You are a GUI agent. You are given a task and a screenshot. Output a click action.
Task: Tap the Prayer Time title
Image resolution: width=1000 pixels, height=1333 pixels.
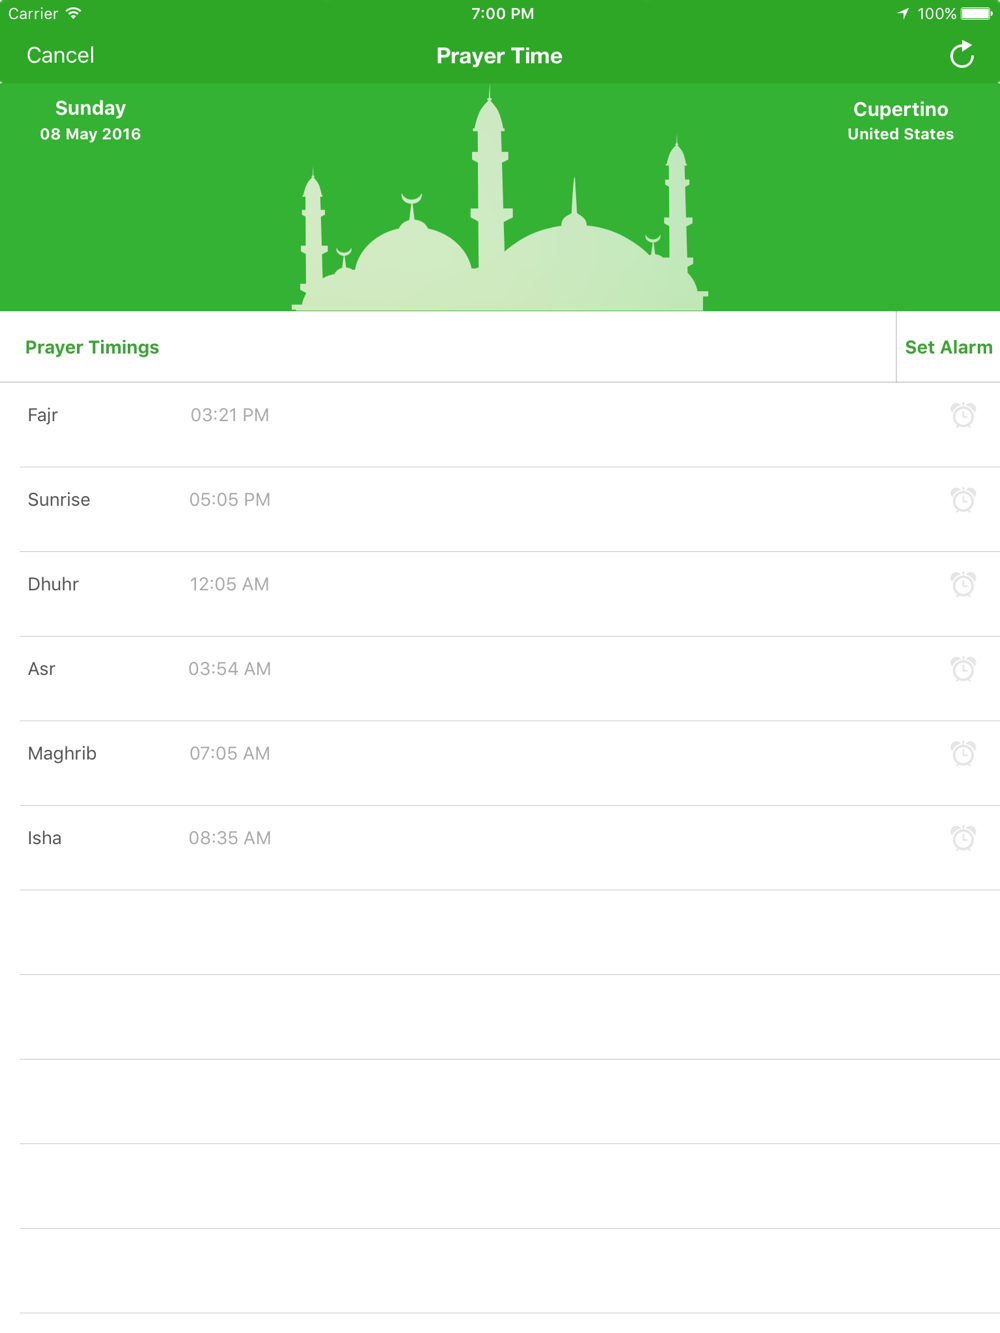[499, 56]
